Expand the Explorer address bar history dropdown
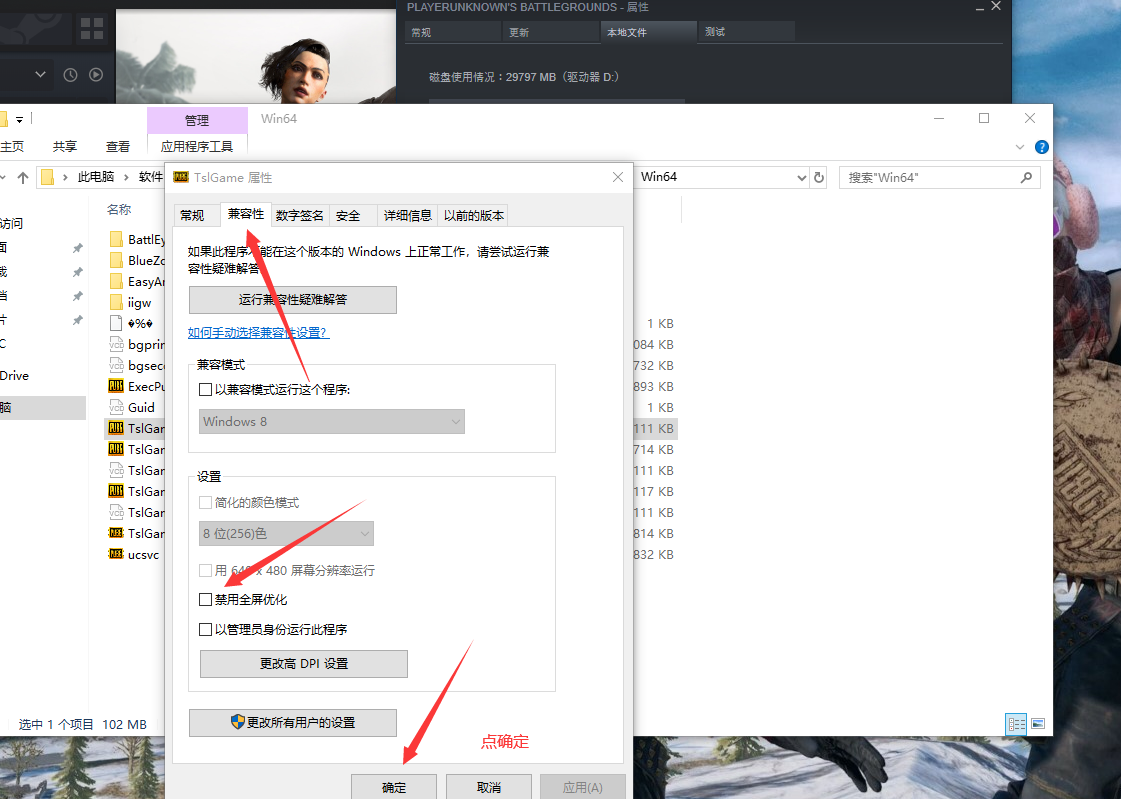The width and height of the screenshot is (1121, 799). coord(801,177)
